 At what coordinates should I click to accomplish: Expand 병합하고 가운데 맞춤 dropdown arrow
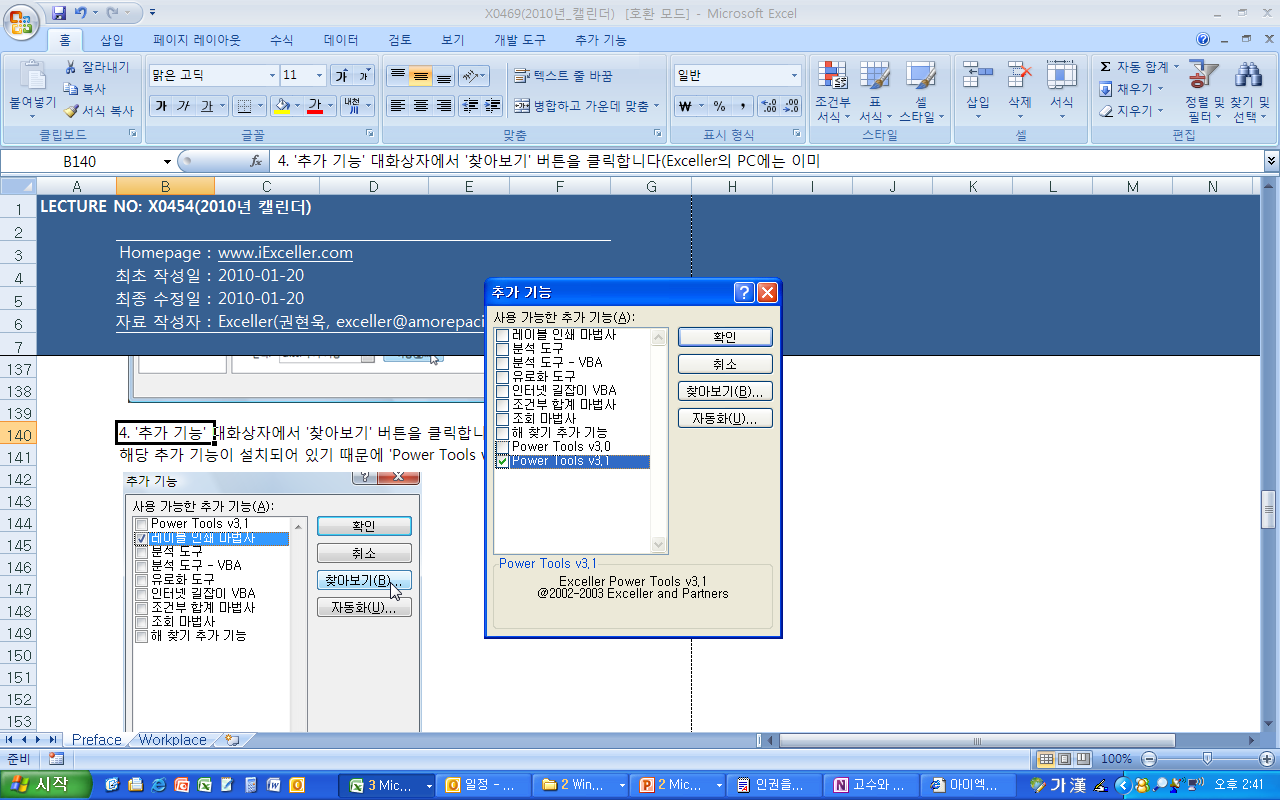pyautogui.click(x=656, y=106)
